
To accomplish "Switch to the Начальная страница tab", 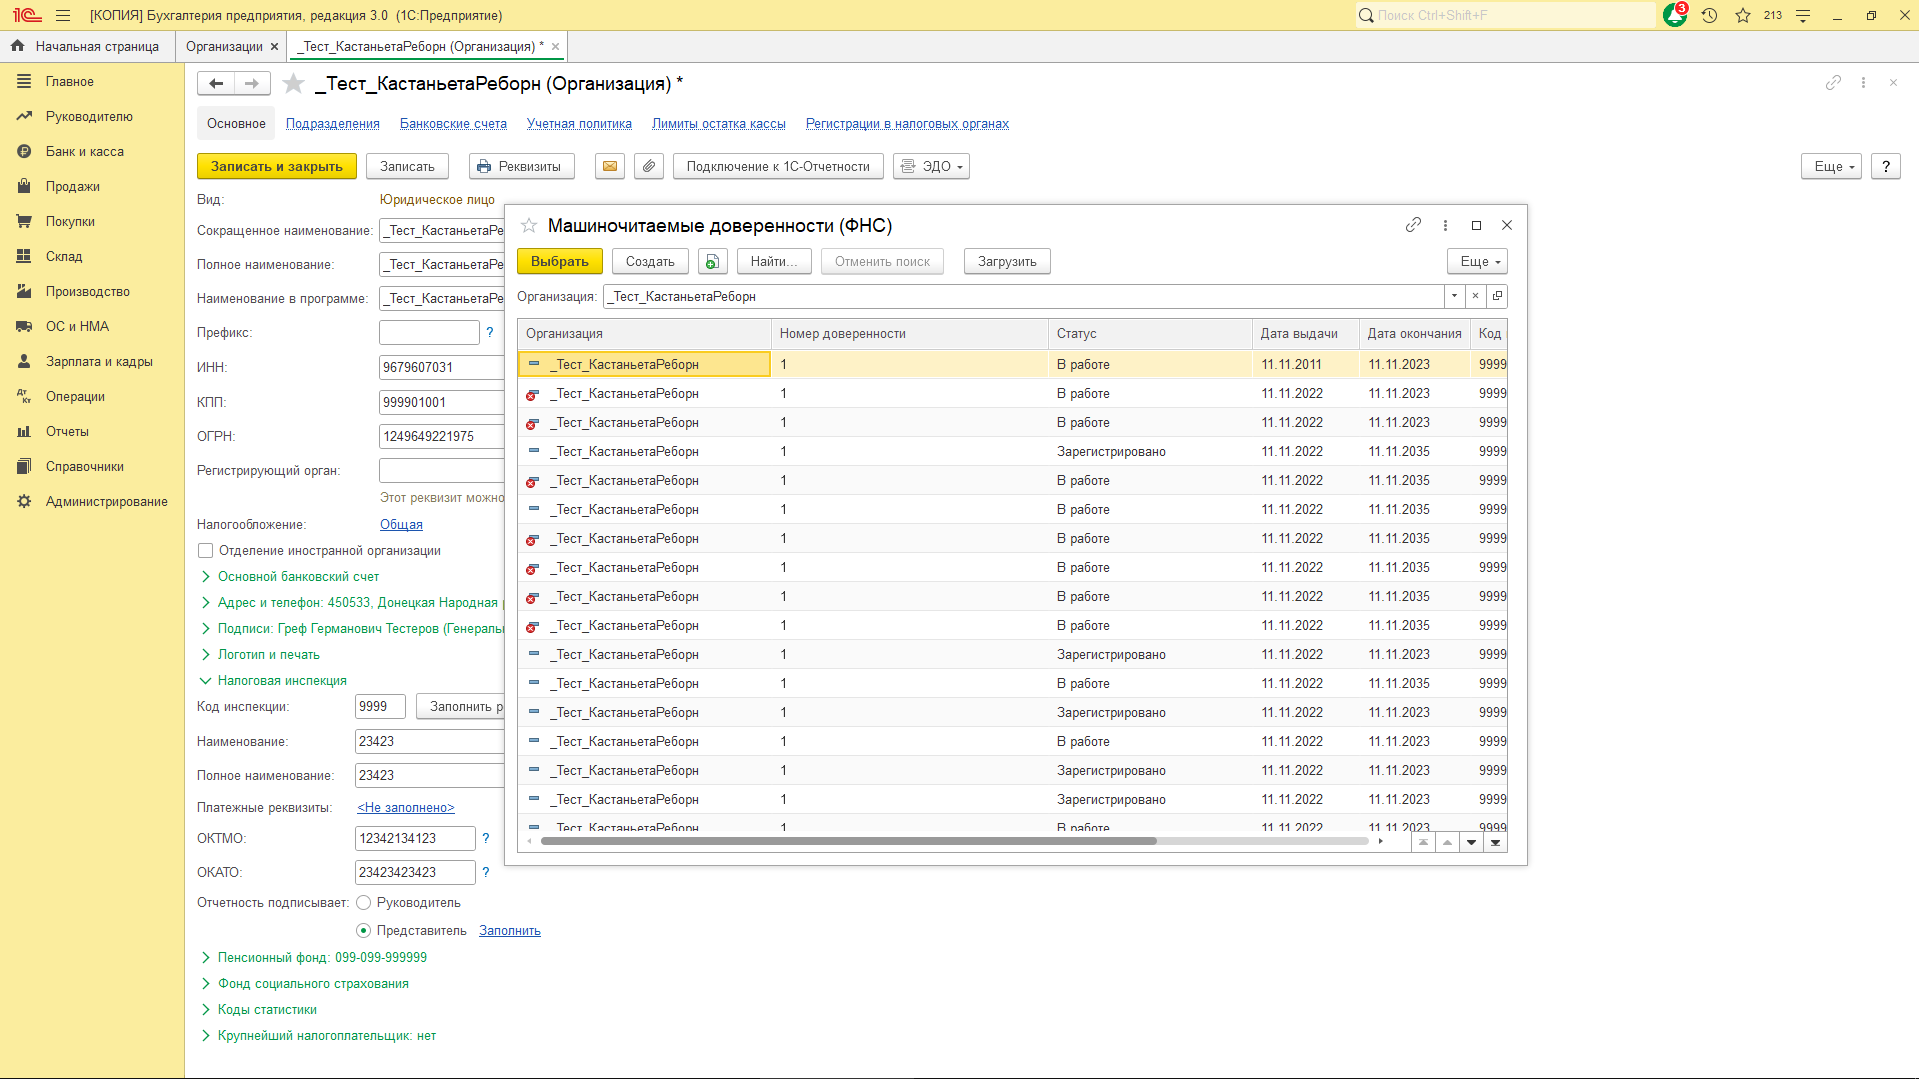I will tap(87, 47).
